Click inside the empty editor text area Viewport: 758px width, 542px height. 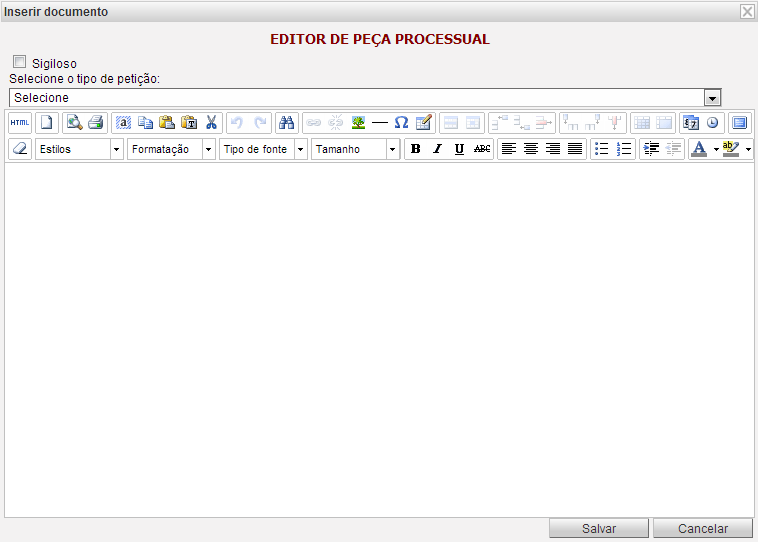(x=379, y=340)
